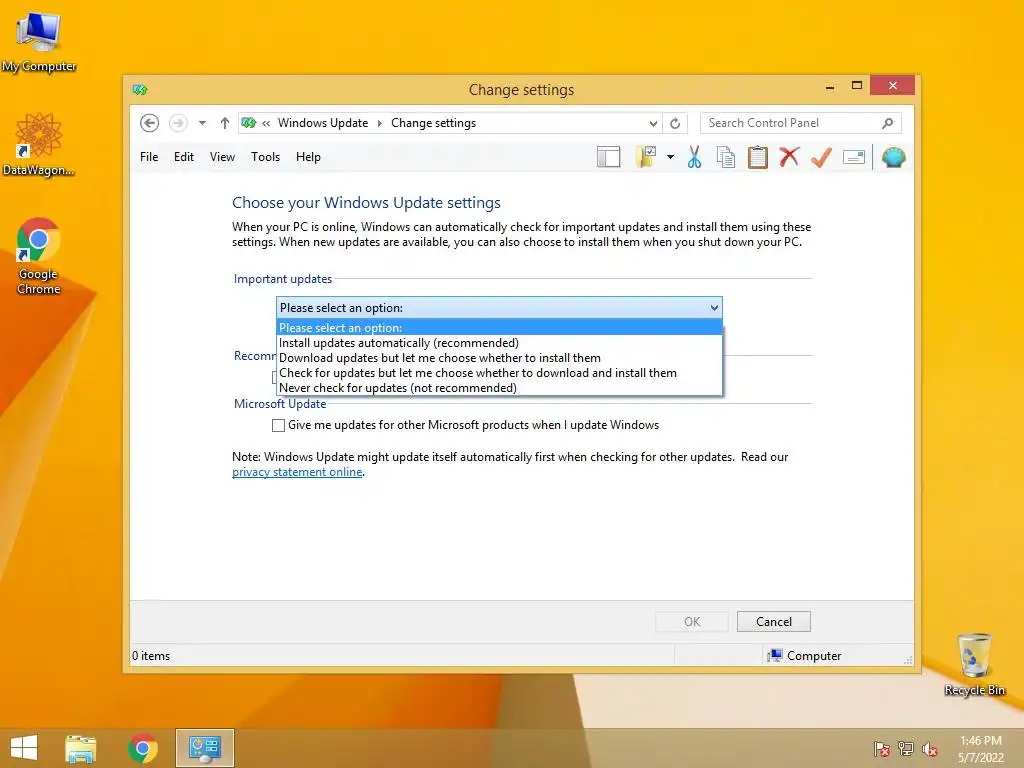Open the View menu
The height and width of the screenshot is (768, 1024).
pyautogui.click(x=222, y=157)
